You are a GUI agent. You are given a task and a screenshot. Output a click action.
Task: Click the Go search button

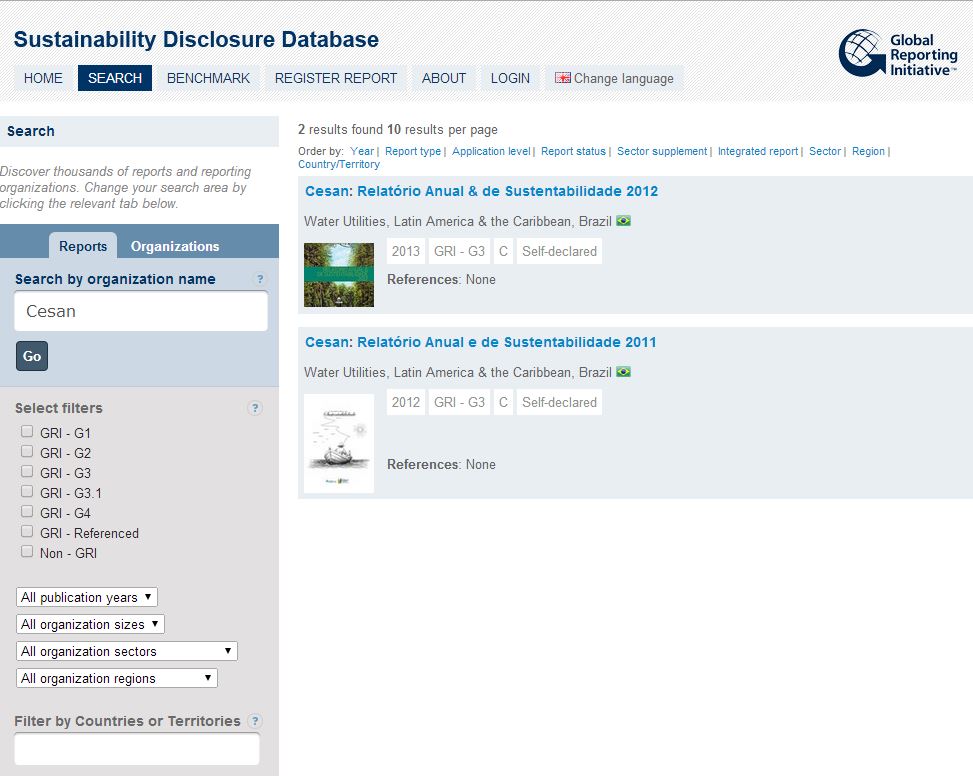32,356
